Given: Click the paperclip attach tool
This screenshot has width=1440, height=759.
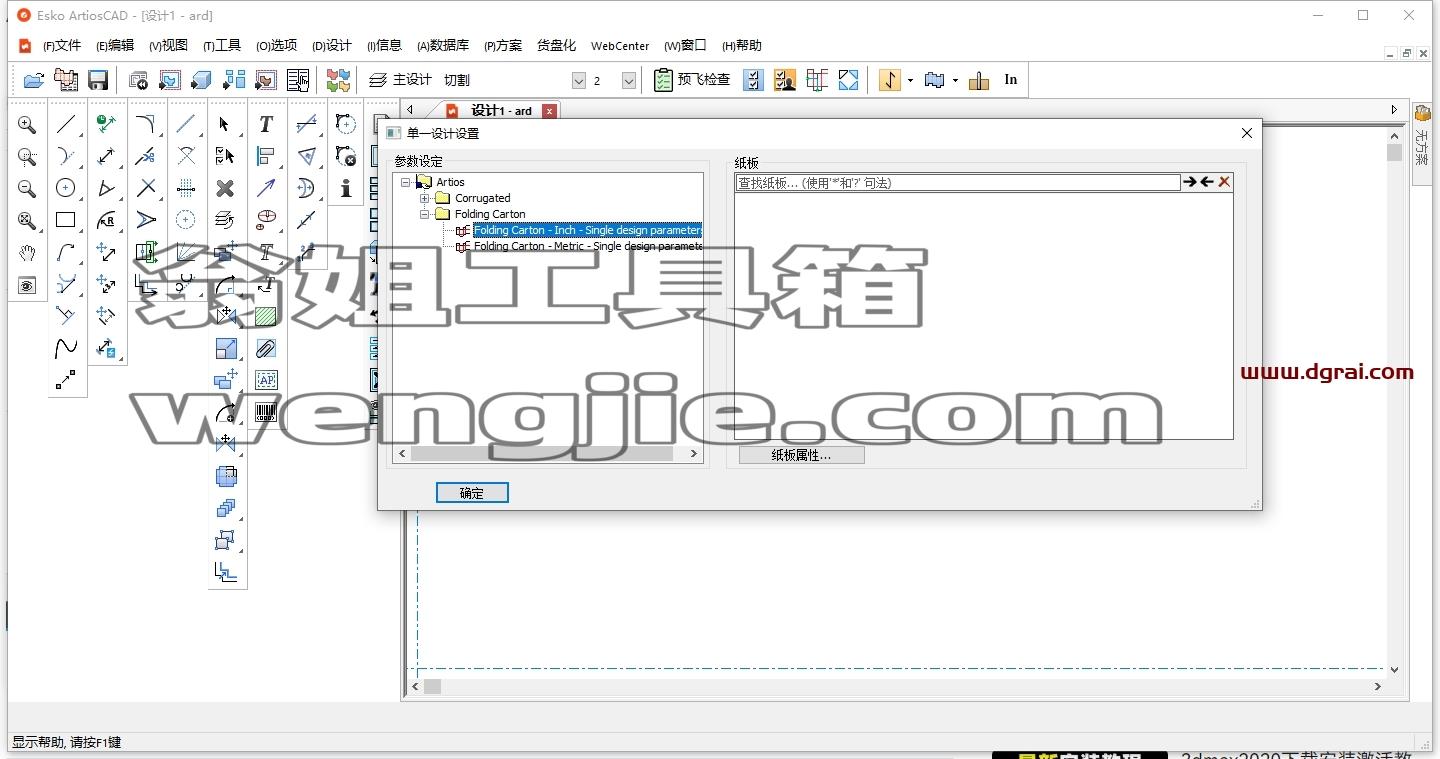Looking at the screenshot, I should point(266,348).
